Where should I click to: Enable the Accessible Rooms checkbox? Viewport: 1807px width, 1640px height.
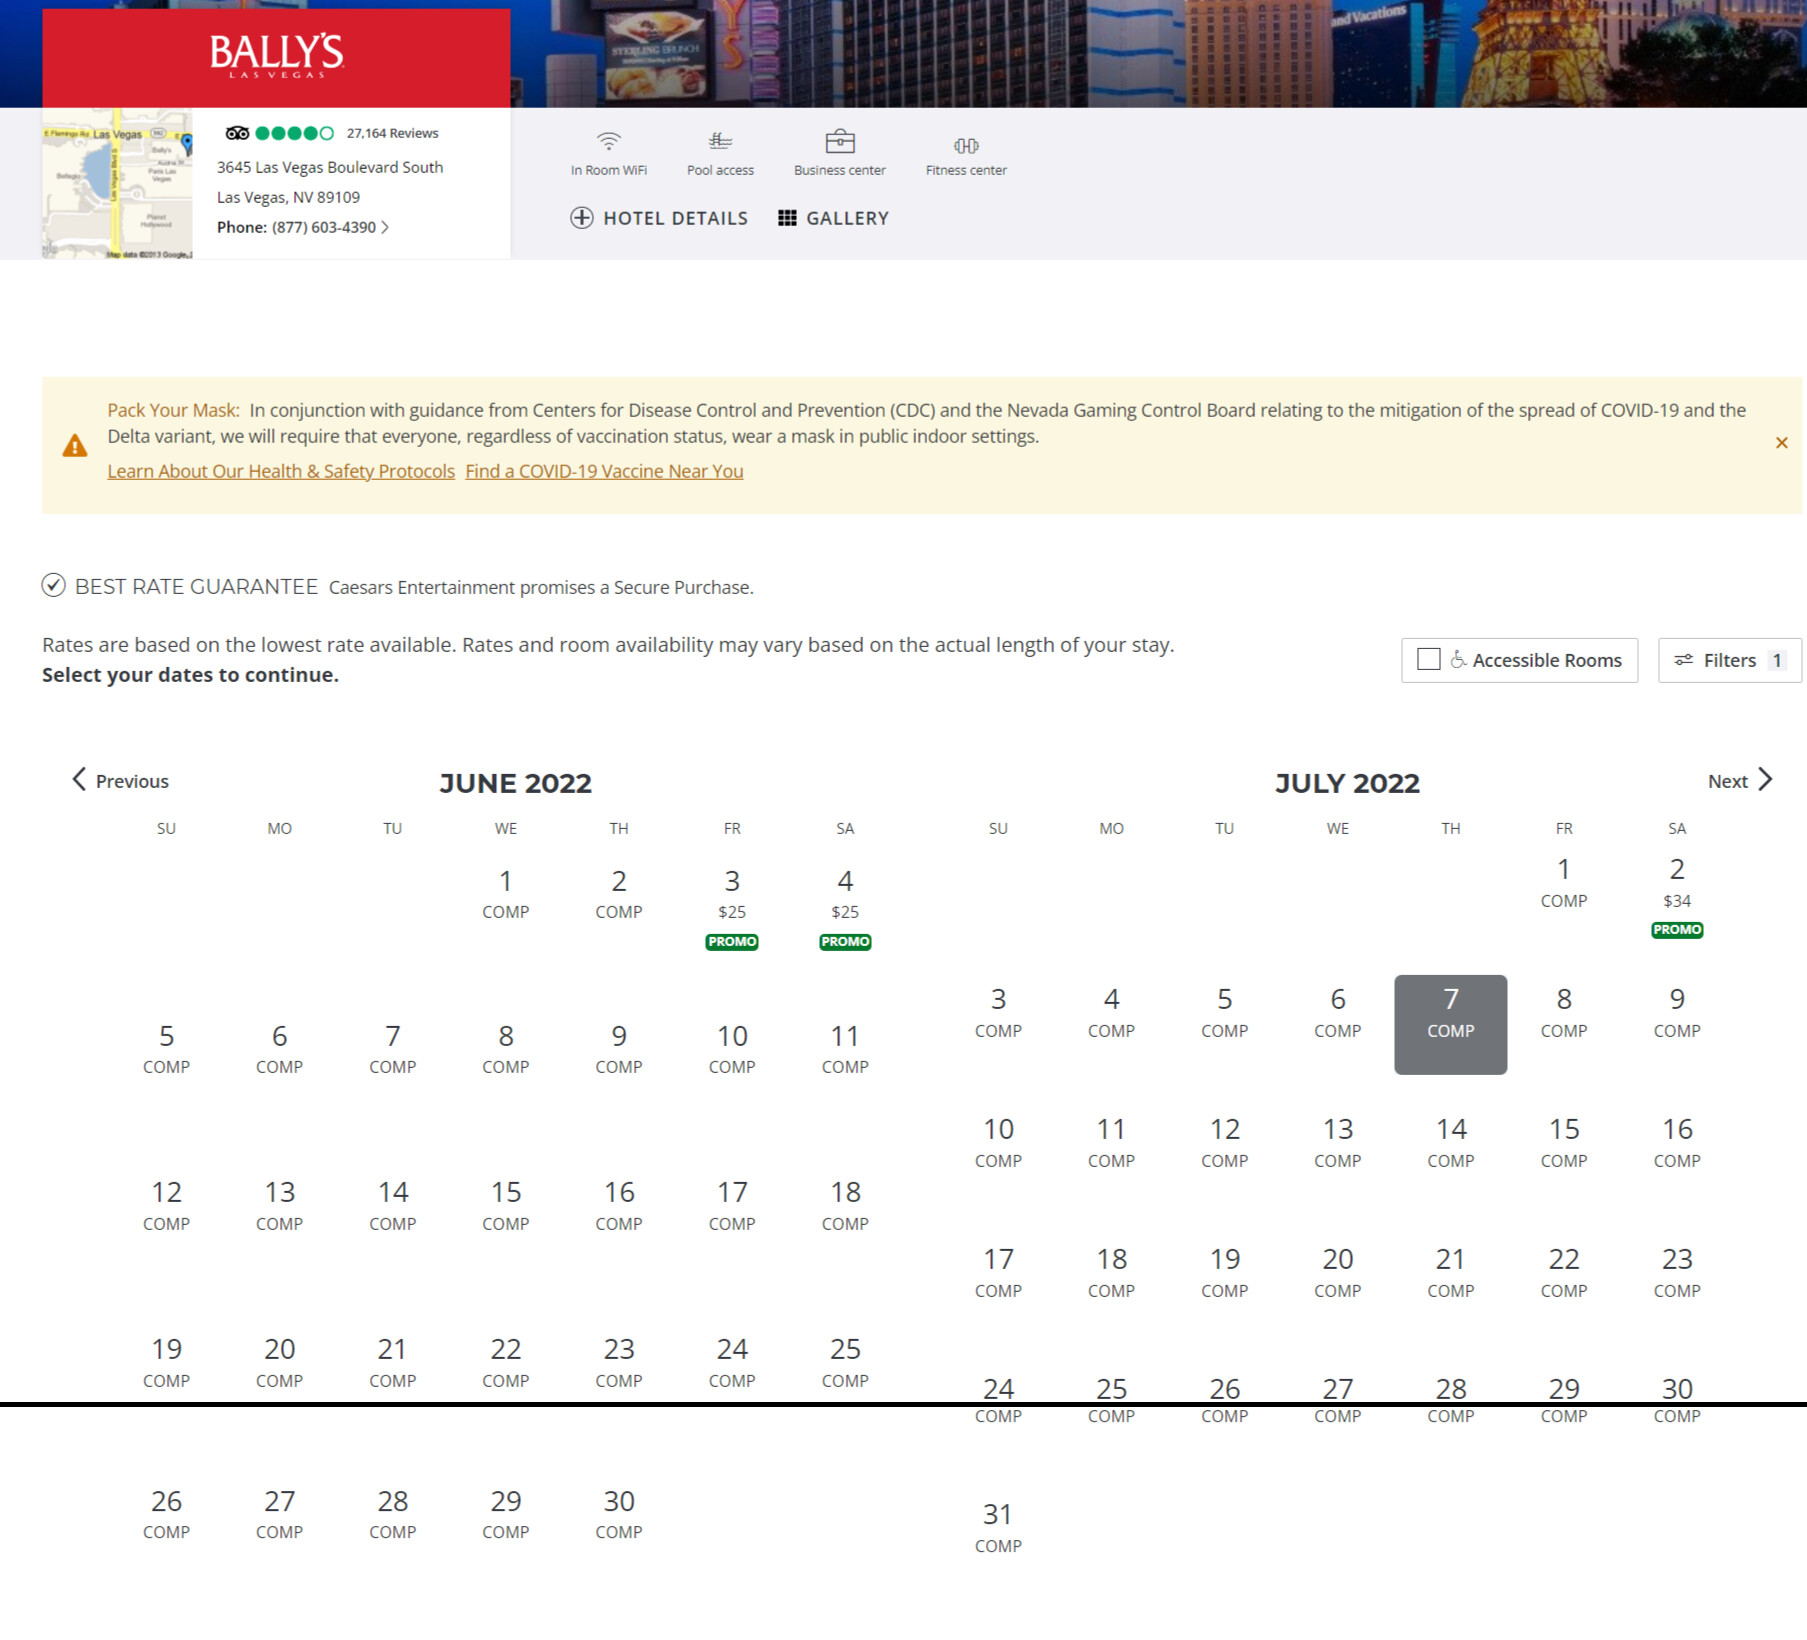[x=1429, y=660]
